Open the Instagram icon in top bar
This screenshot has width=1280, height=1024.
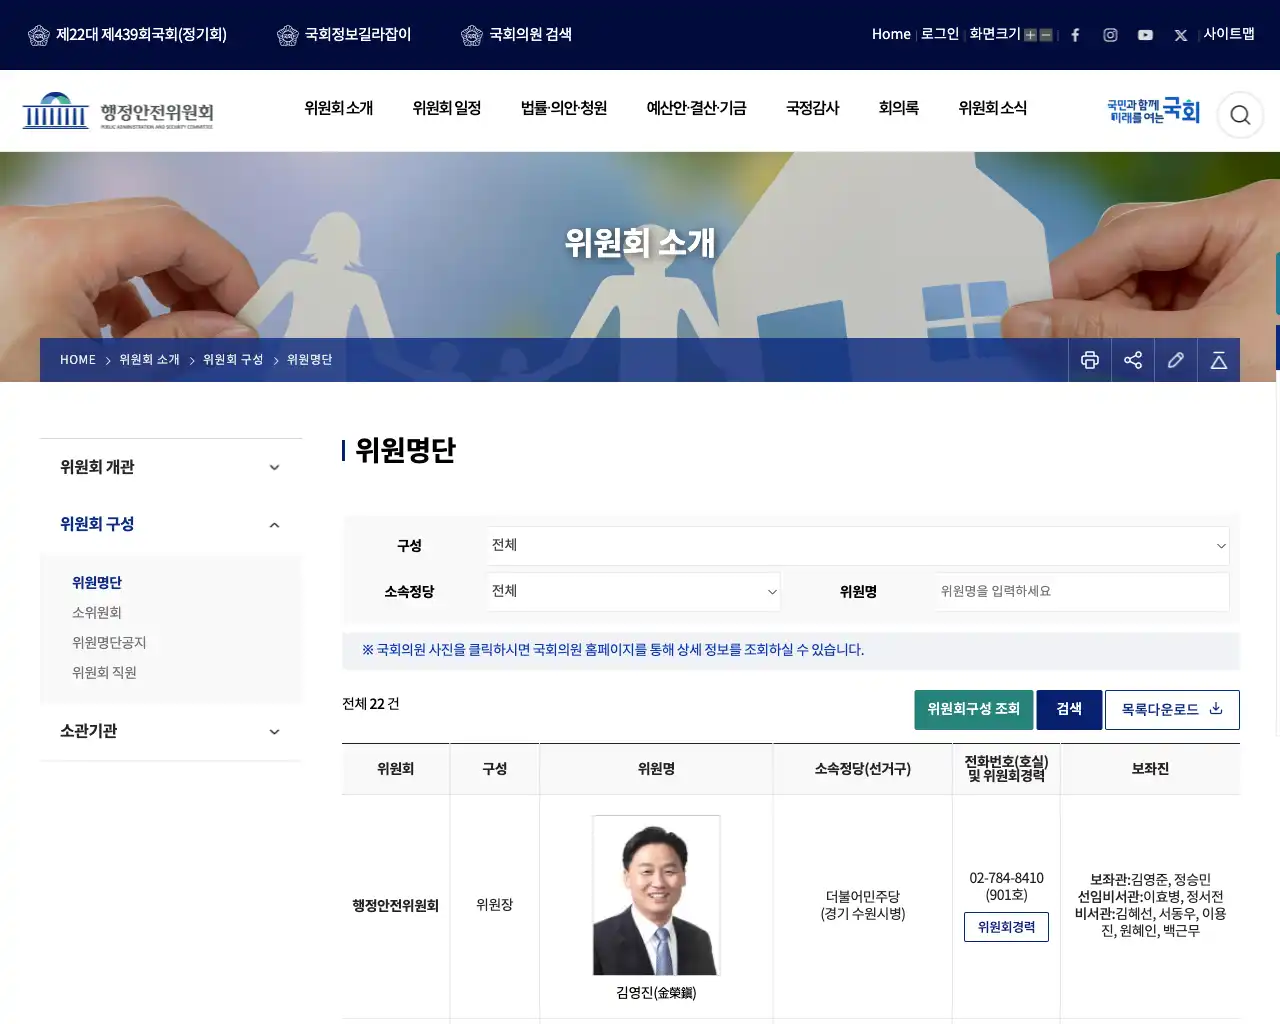coord(1110,35)
